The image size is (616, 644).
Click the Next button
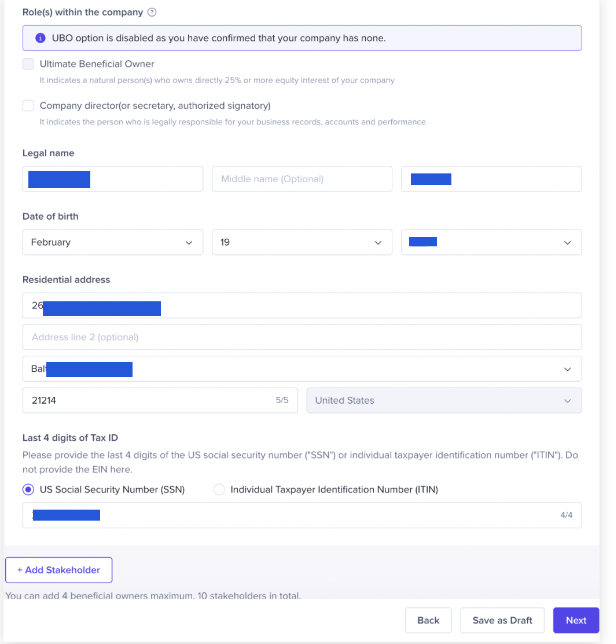coord(575,620)
